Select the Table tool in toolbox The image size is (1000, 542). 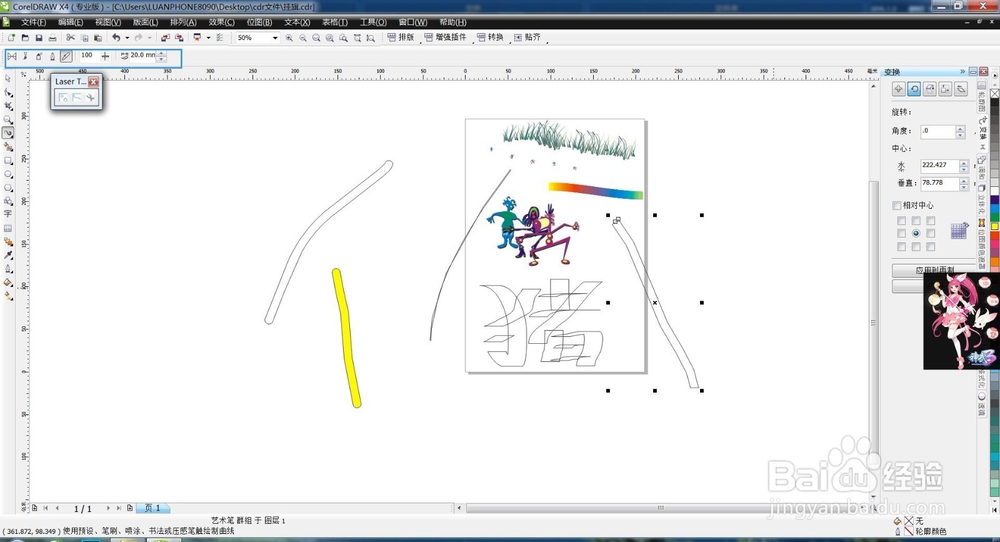pyautogui.click(x=8, y=228)
